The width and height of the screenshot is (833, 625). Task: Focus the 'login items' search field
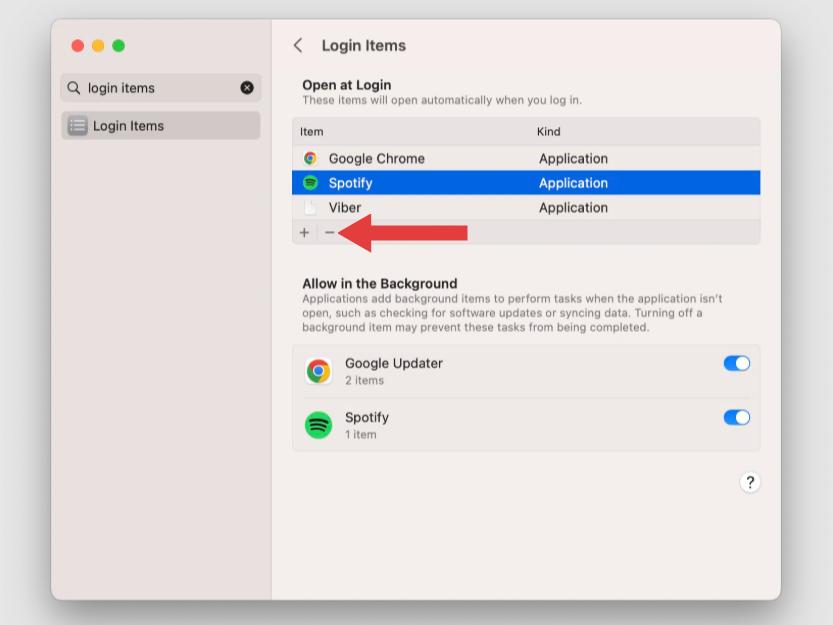[x=161, y=88]
